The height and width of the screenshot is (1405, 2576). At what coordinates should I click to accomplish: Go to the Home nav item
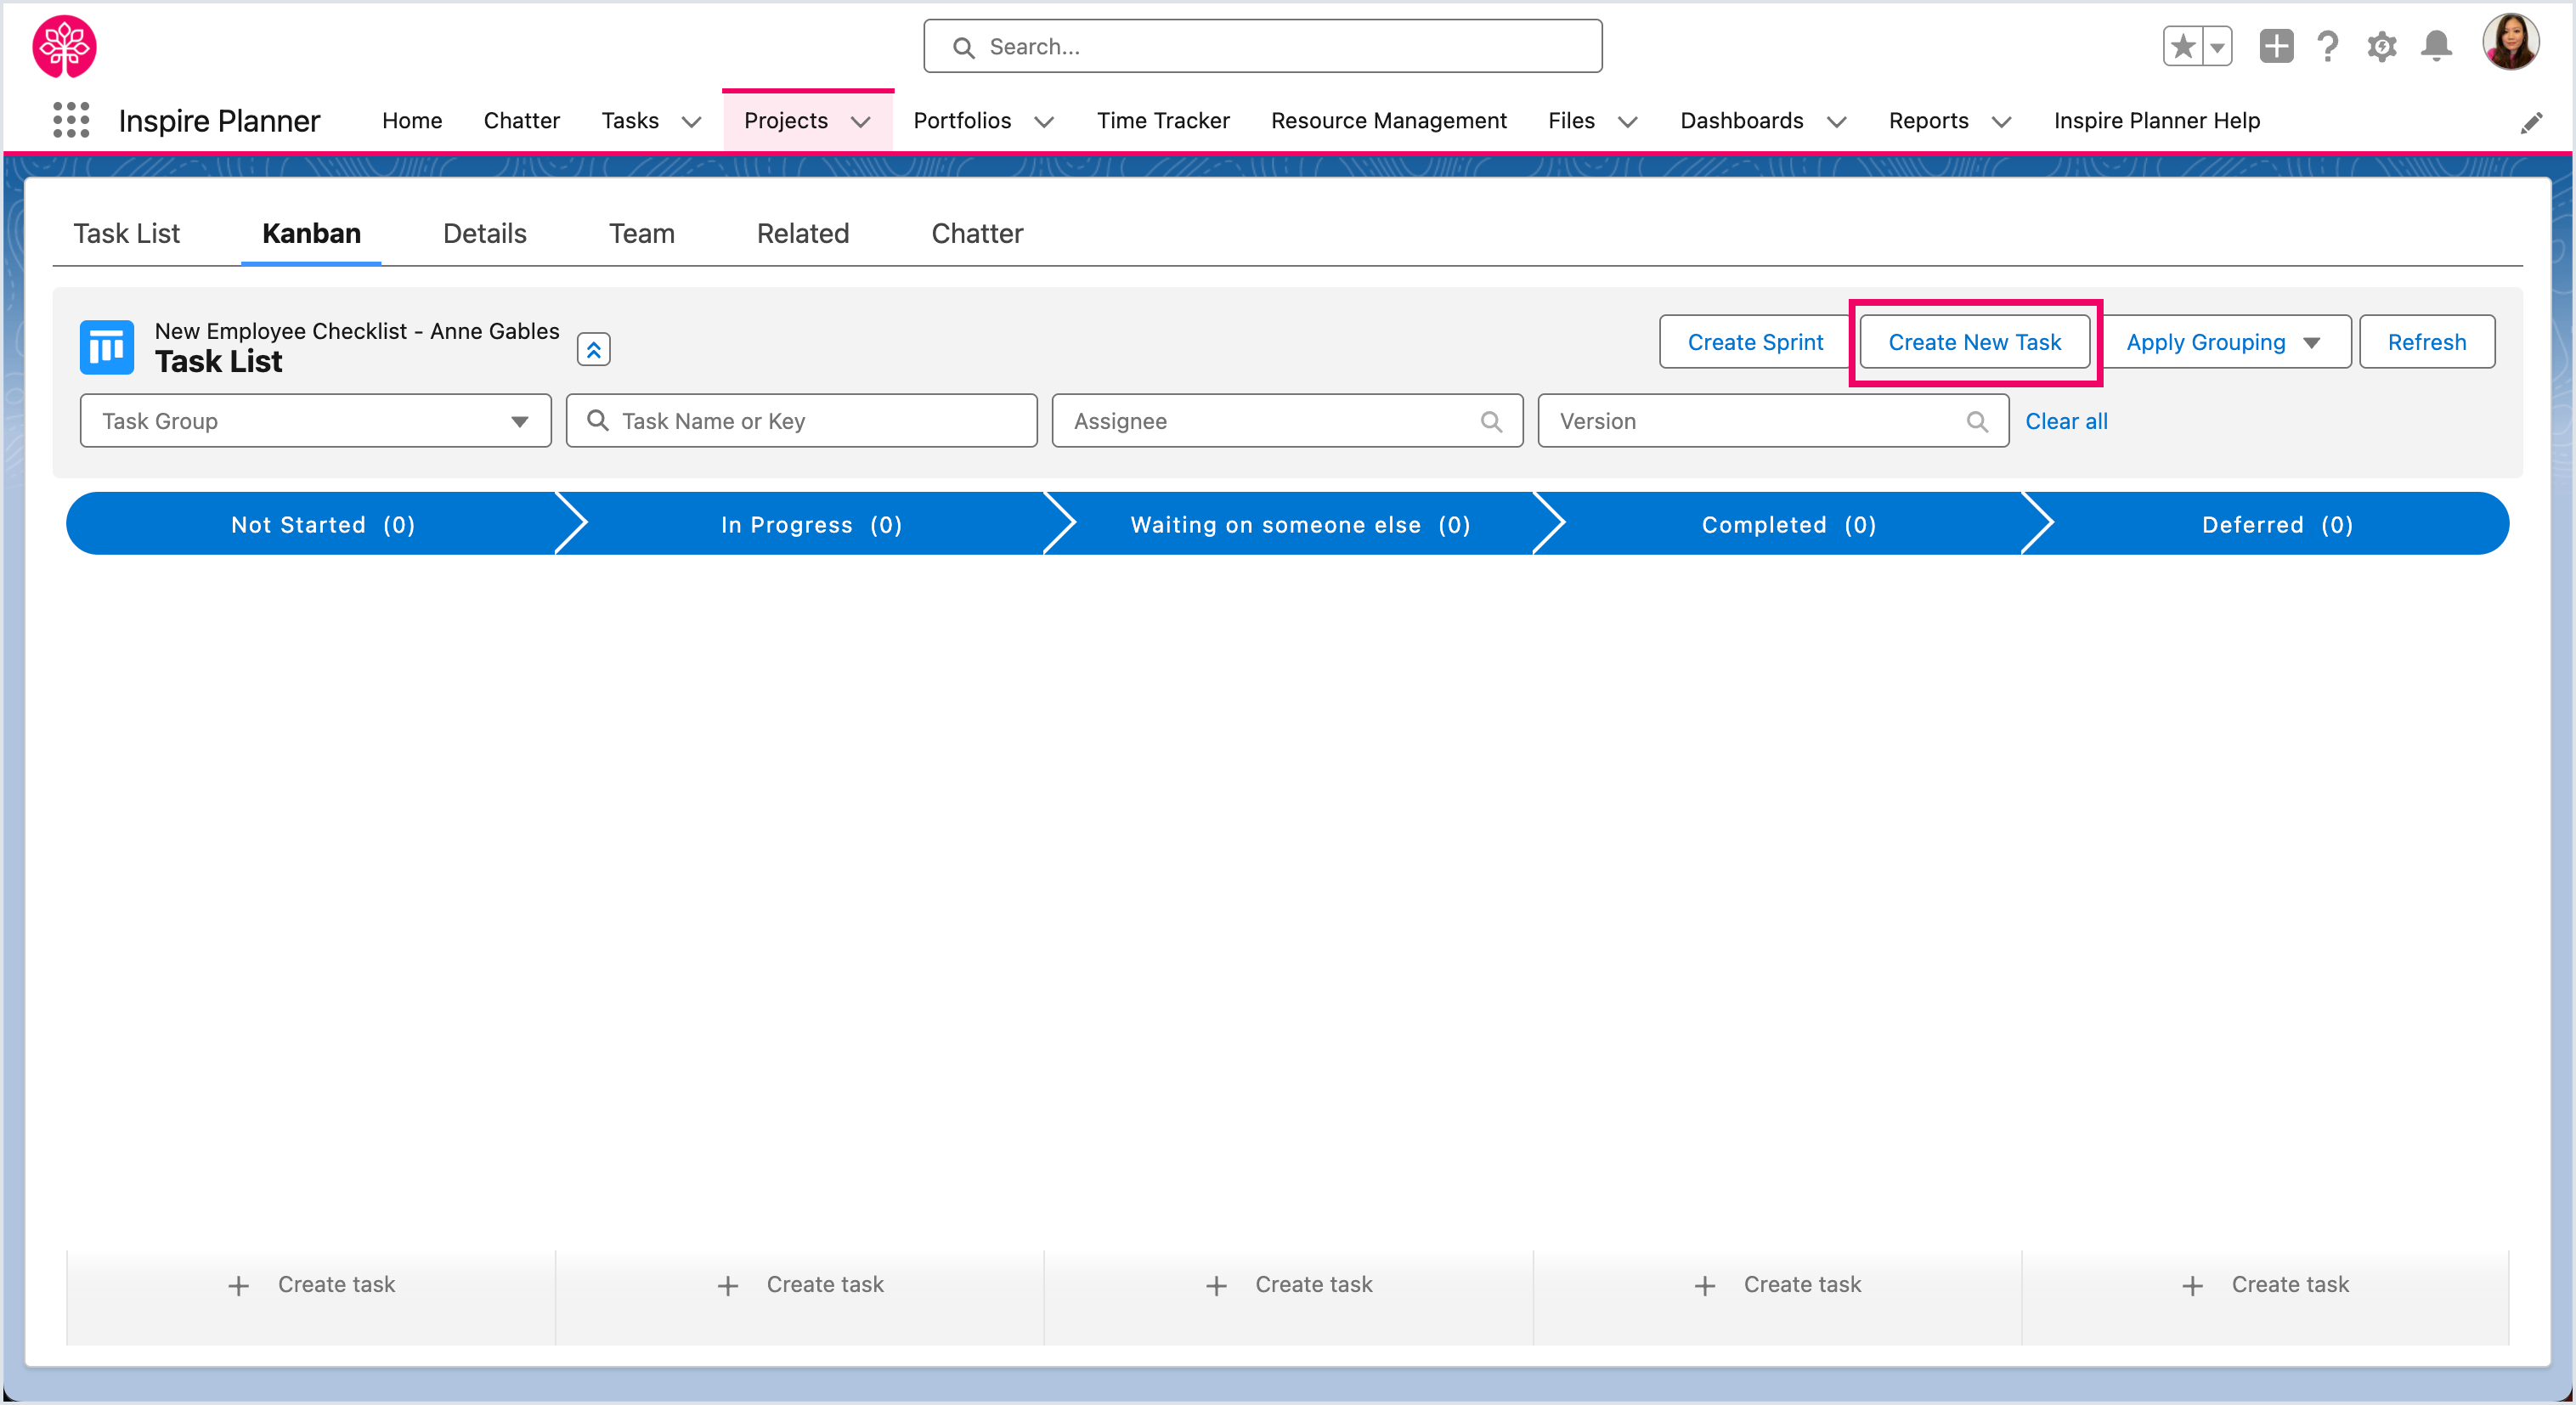tap(412, 120)
